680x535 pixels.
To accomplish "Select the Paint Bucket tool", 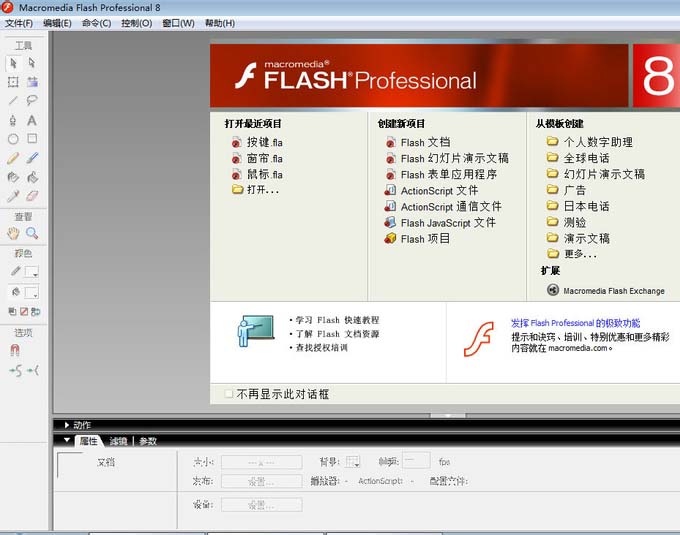I will click(x=32, y=177).
